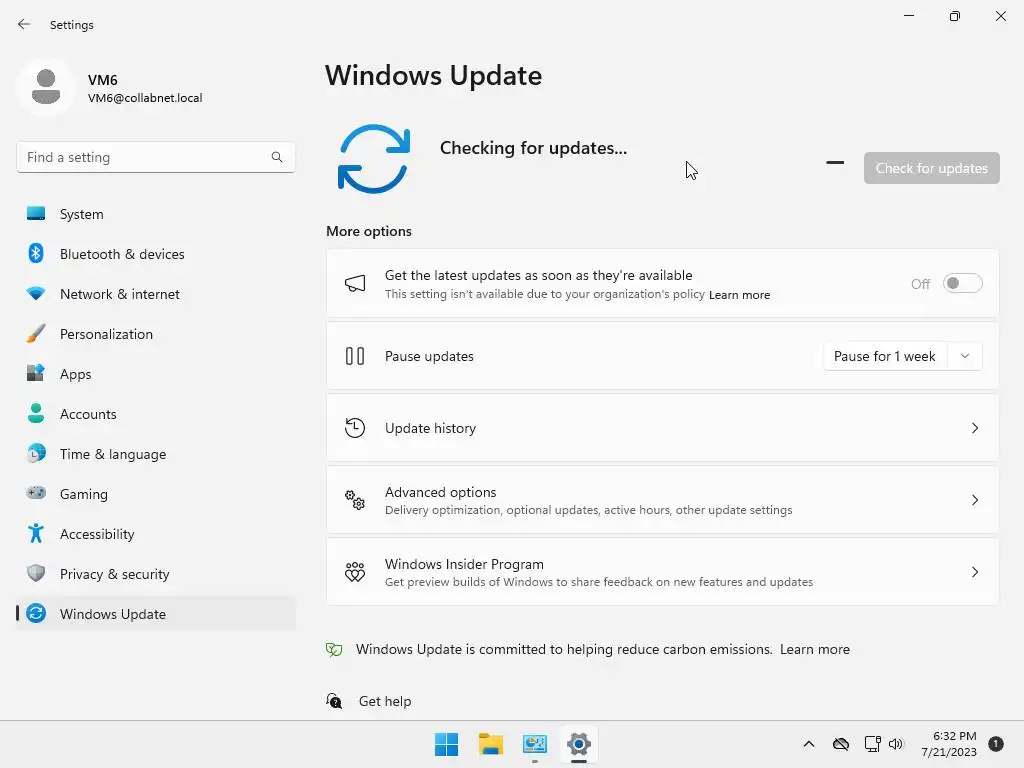This screenshot has width=1024, height=768.
Task: Focus the Find a setting search box
Action: 155,157
